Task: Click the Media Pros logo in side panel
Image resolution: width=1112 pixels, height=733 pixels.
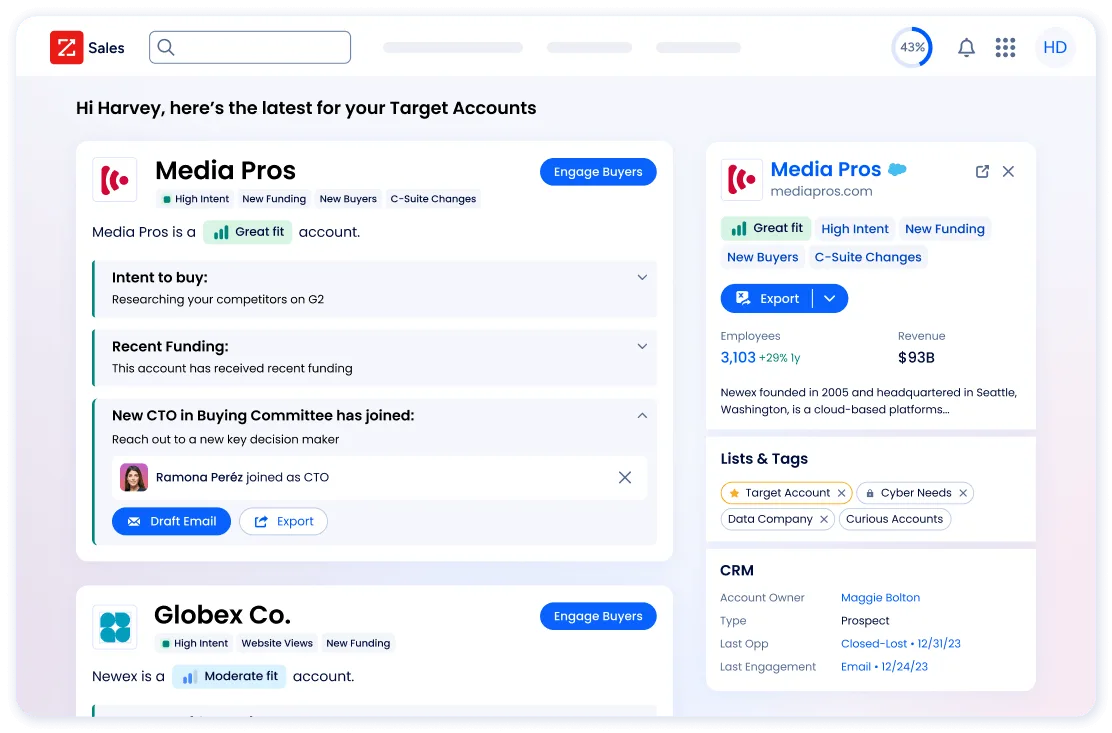Action: [x=742, y=179]
